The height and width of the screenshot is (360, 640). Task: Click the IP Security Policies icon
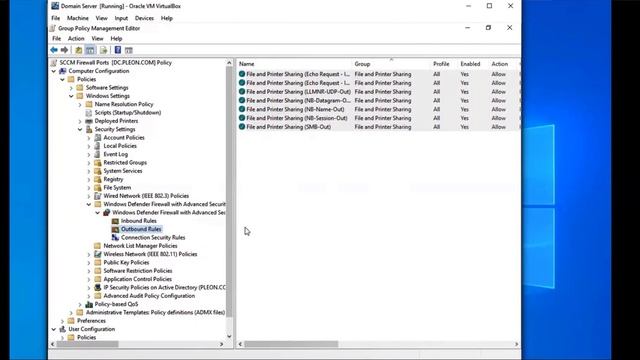pos(98,287)
